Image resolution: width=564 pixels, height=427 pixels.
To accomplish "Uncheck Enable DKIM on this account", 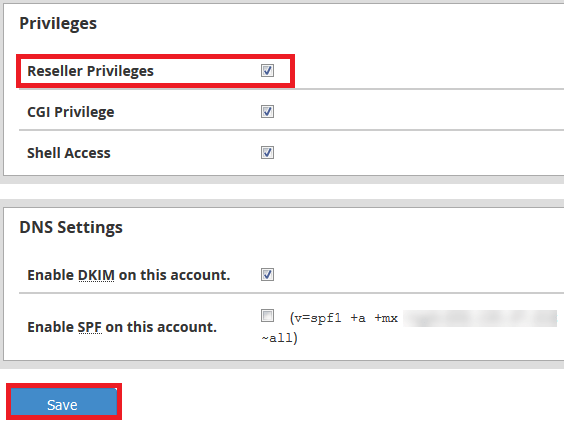I will tap(267, 274).
